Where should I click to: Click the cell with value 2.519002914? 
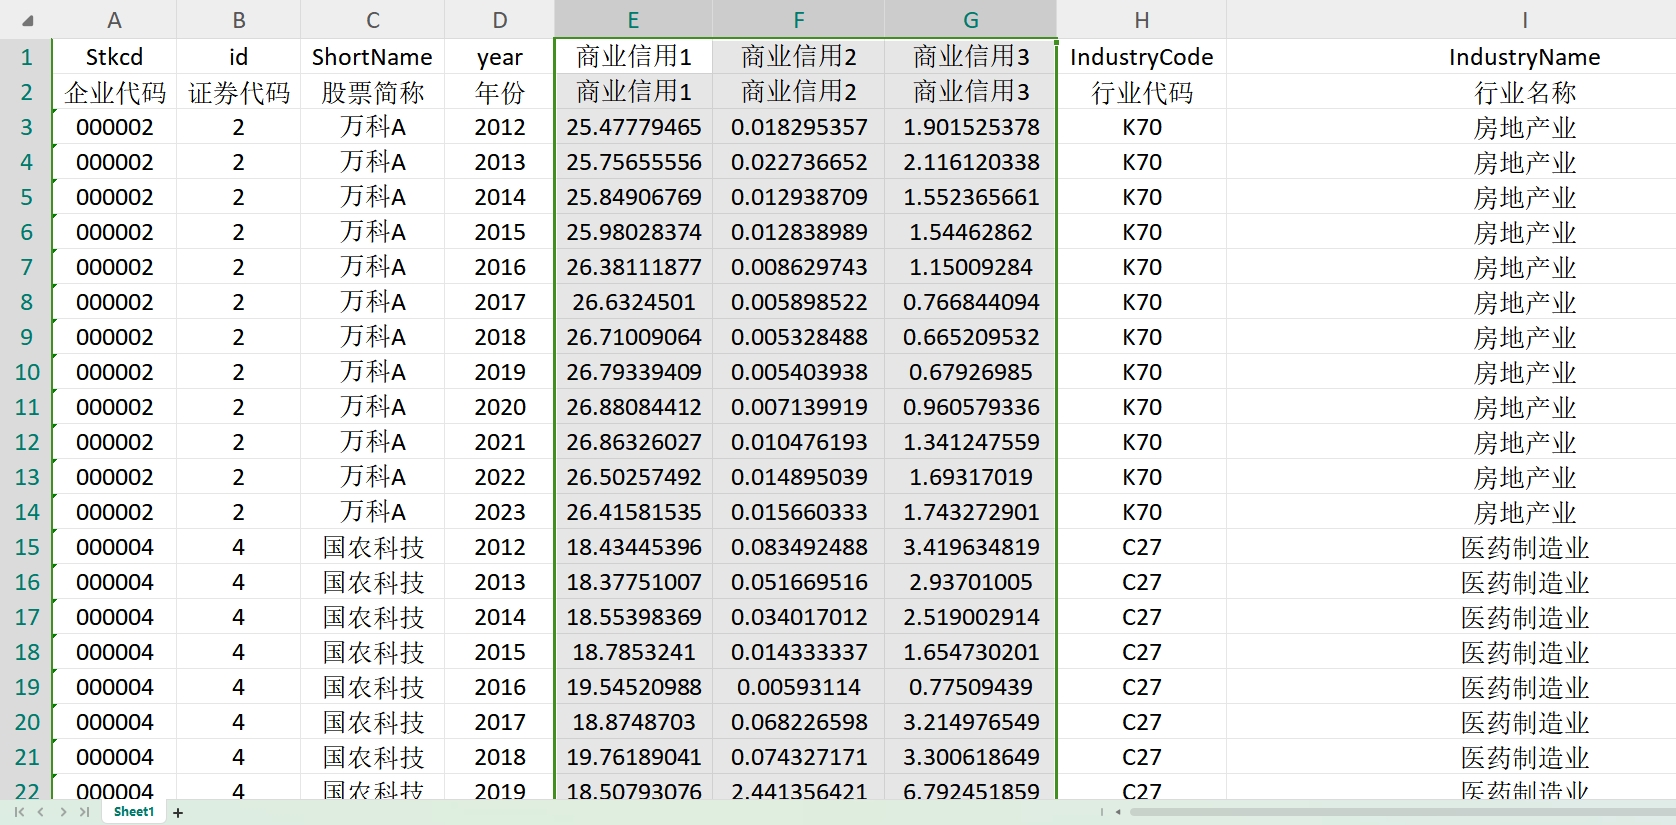(x=970, y=617)
